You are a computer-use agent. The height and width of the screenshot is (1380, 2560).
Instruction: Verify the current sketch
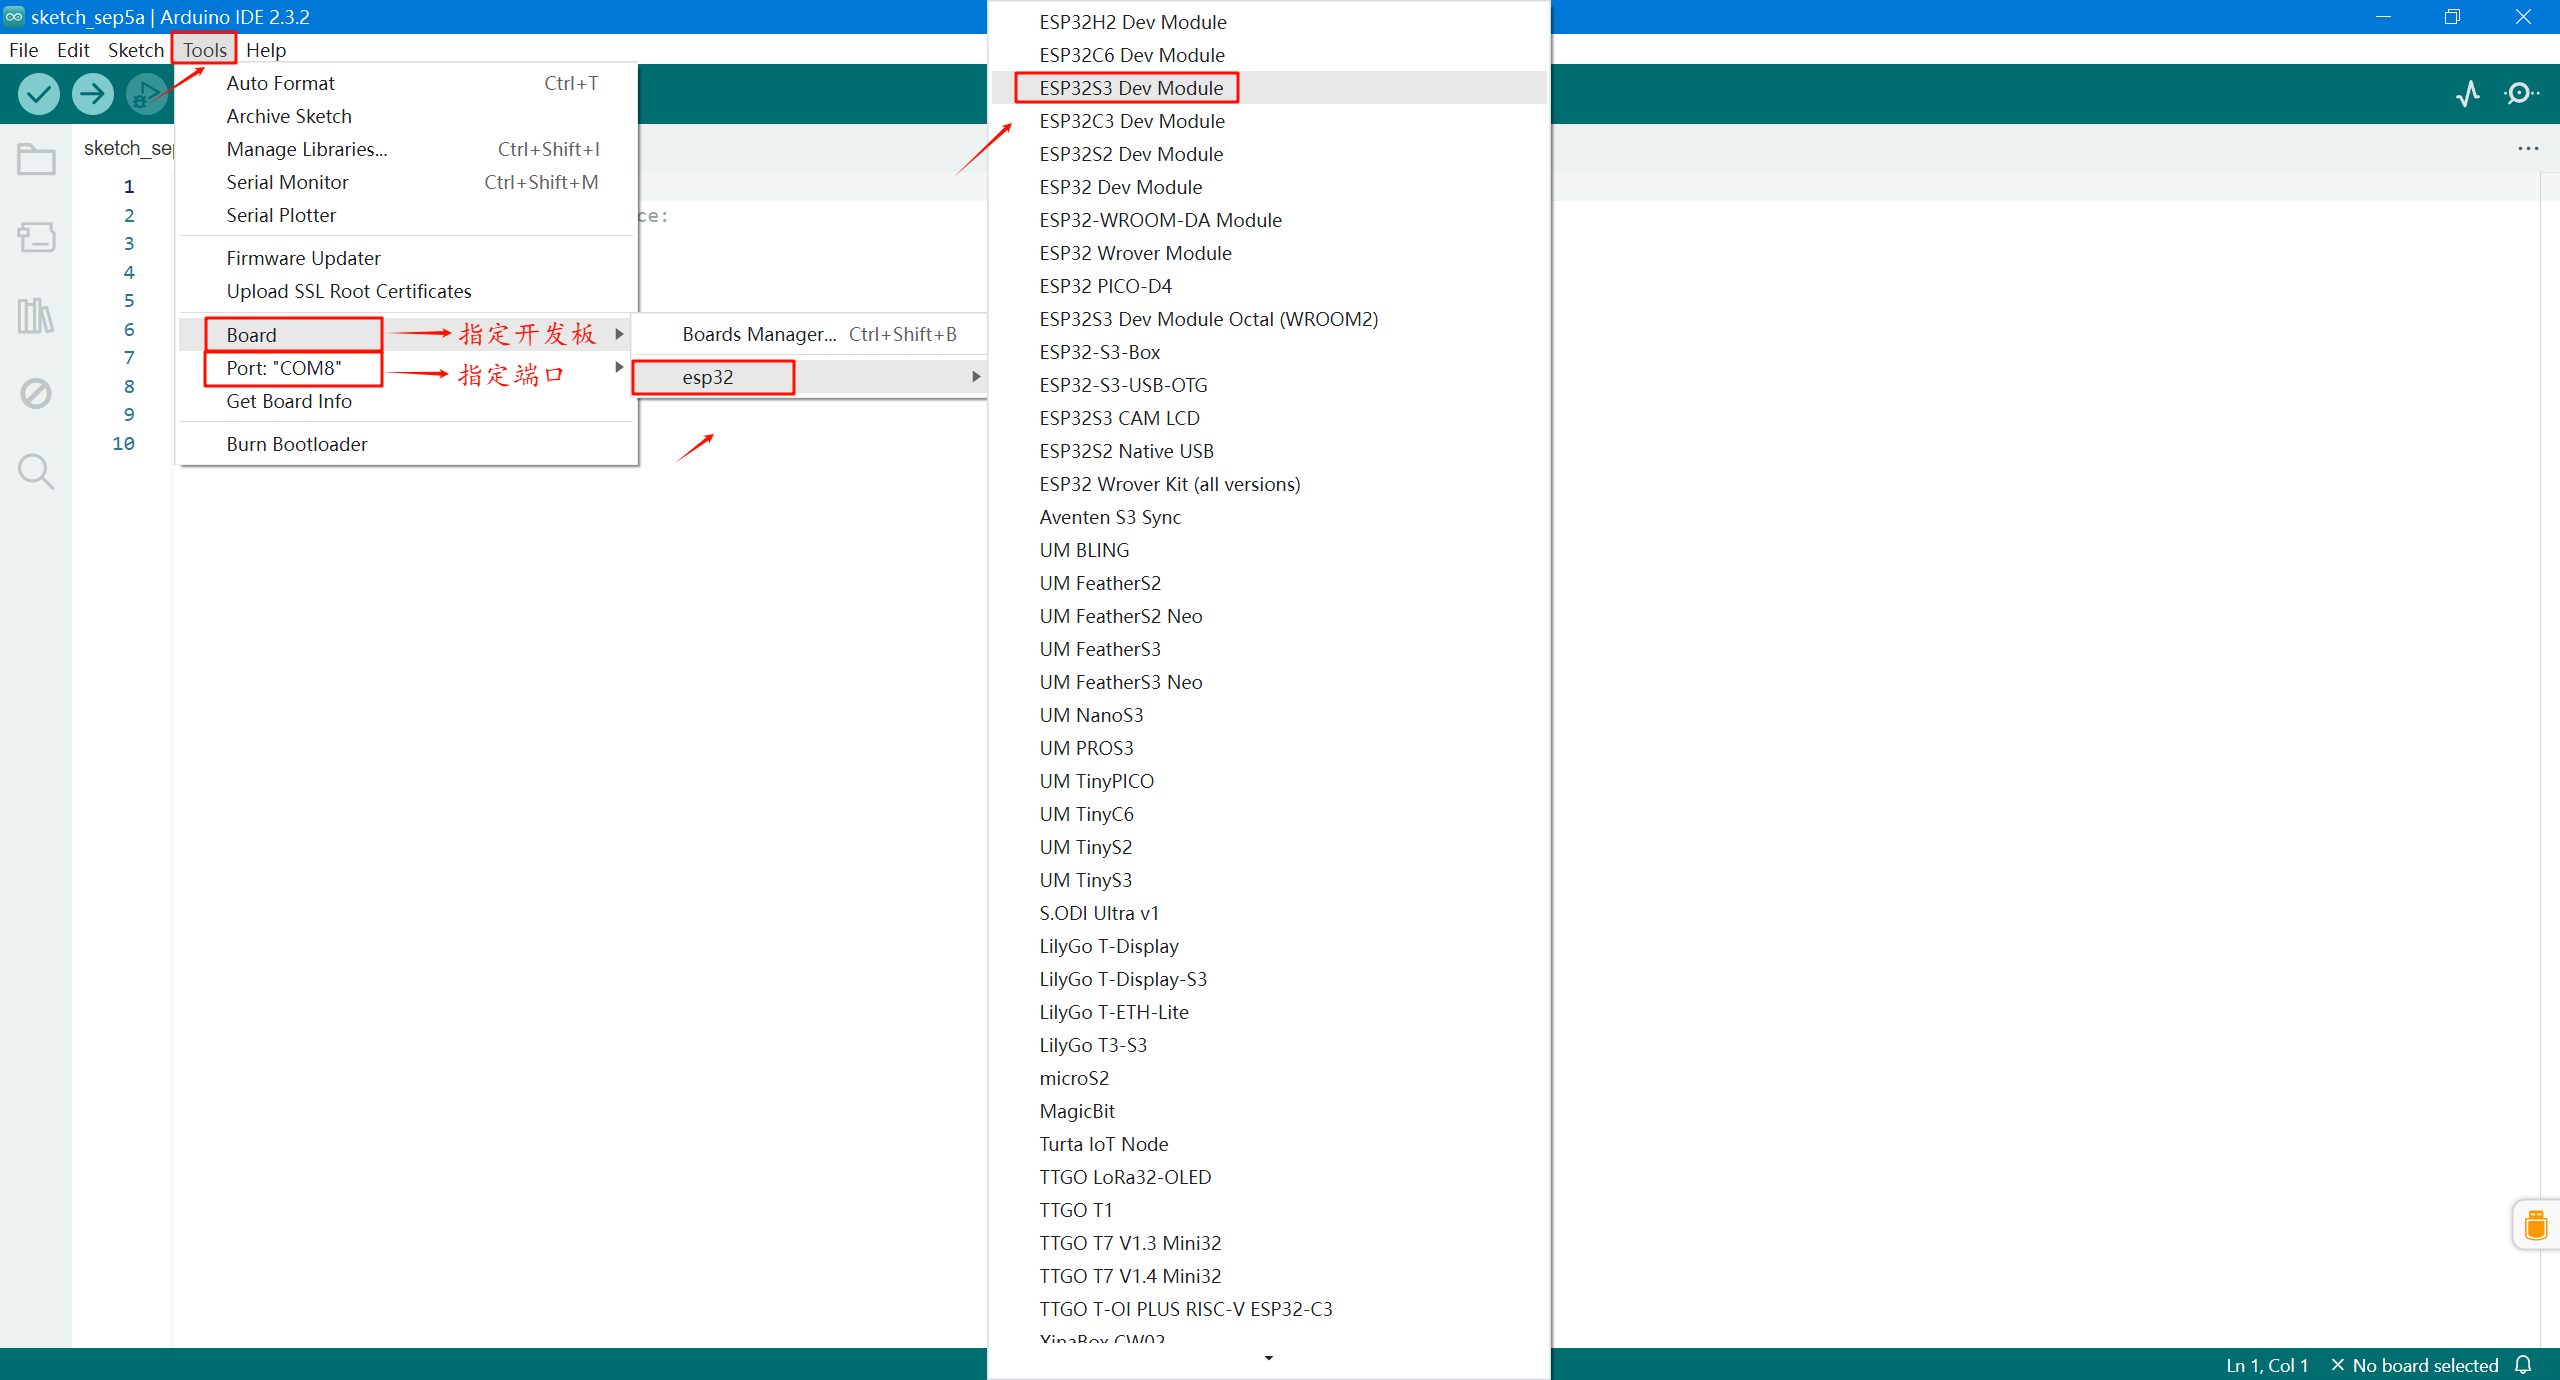(37, 93)
